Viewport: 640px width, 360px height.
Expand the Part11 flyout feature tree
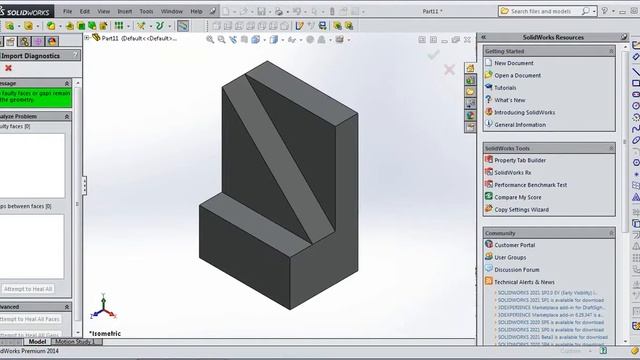(x=87, y=38)
